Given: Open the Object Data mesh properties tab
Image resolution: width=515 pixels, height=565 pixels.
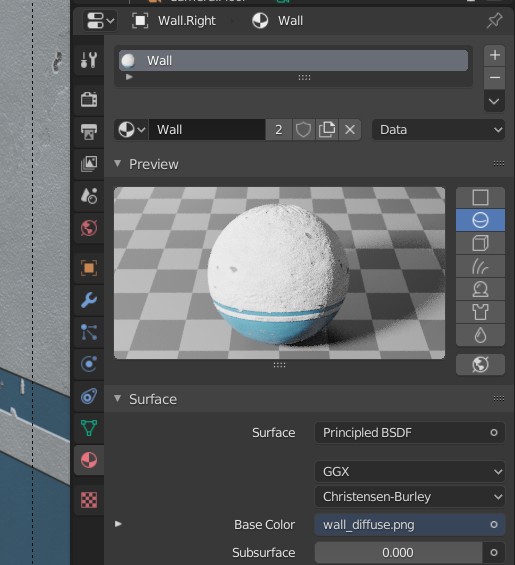Looking at the screenshot, I should [x=89, y=428].
